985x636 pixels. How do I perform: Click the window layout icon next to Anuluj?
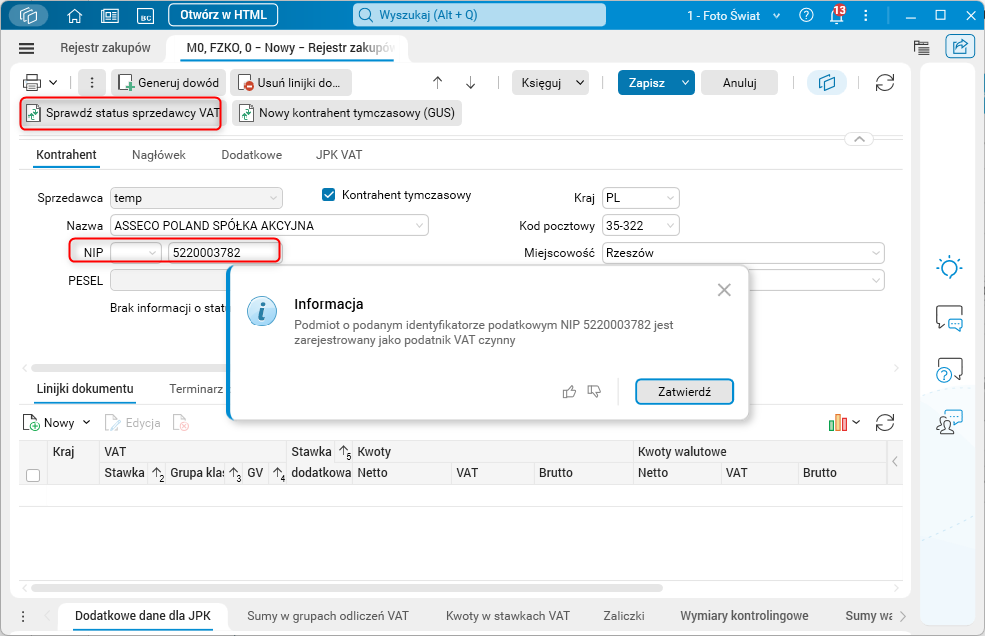(827, 82)
